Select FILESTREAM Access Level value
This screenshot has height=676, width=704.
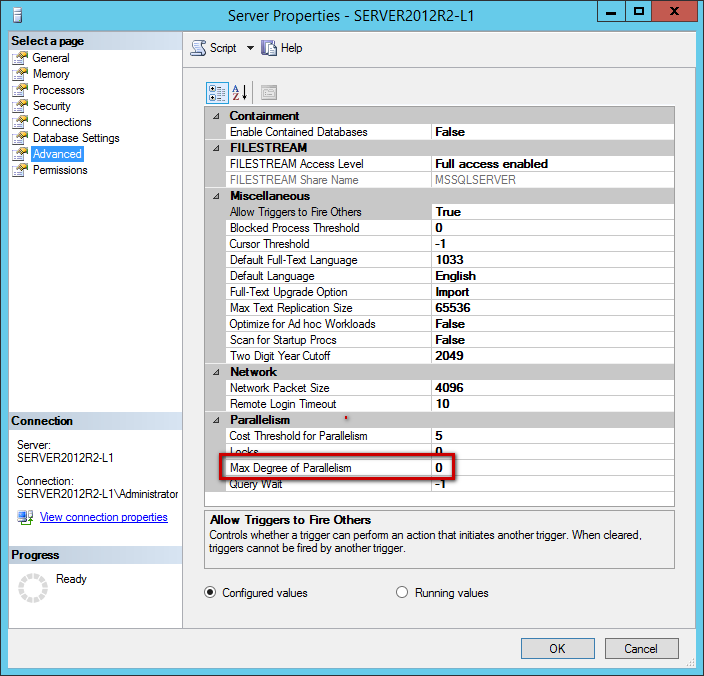pyautogui.click(x=552, y=164)
